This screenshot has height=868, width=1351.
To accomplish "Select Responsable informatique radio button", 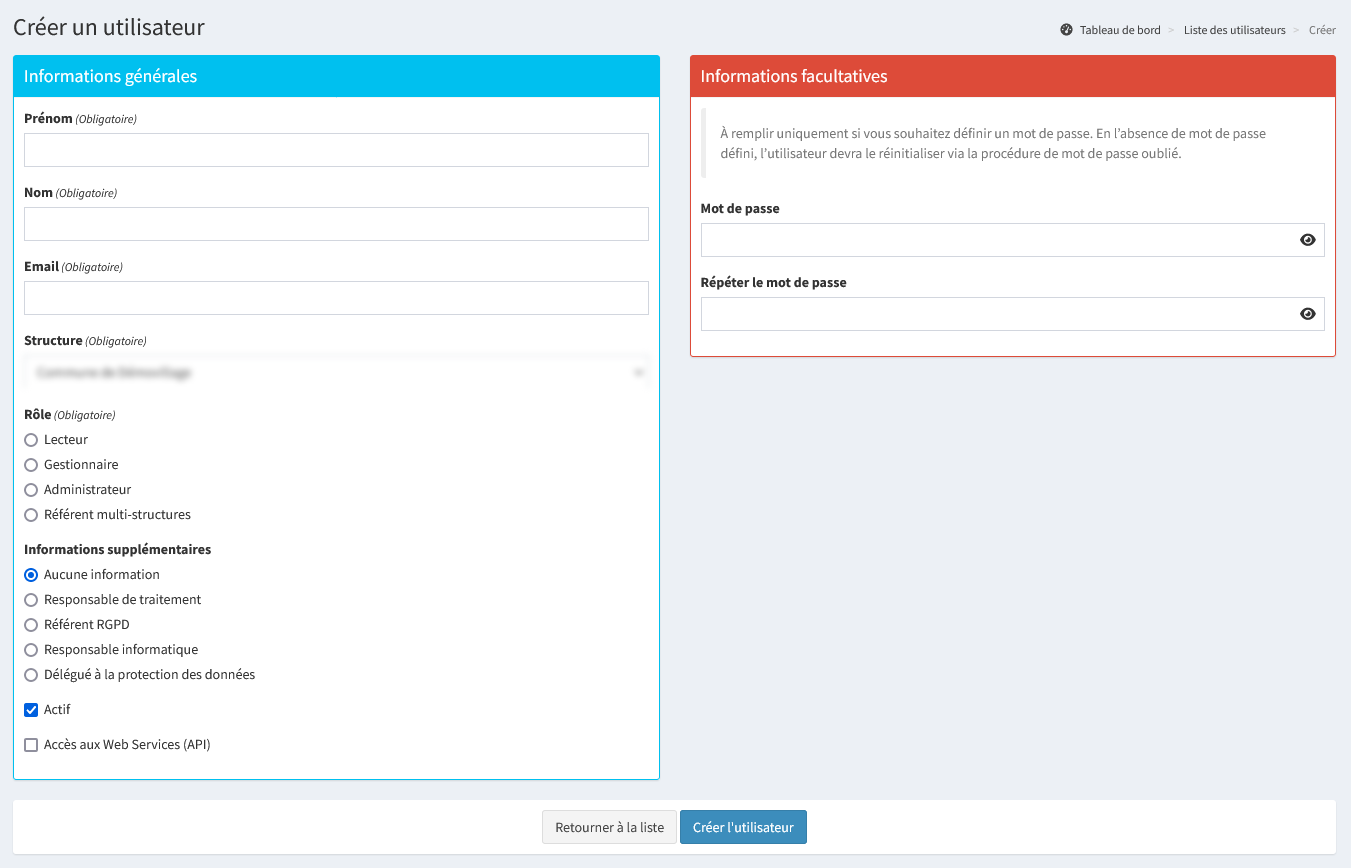I will (x=31, y=650).
